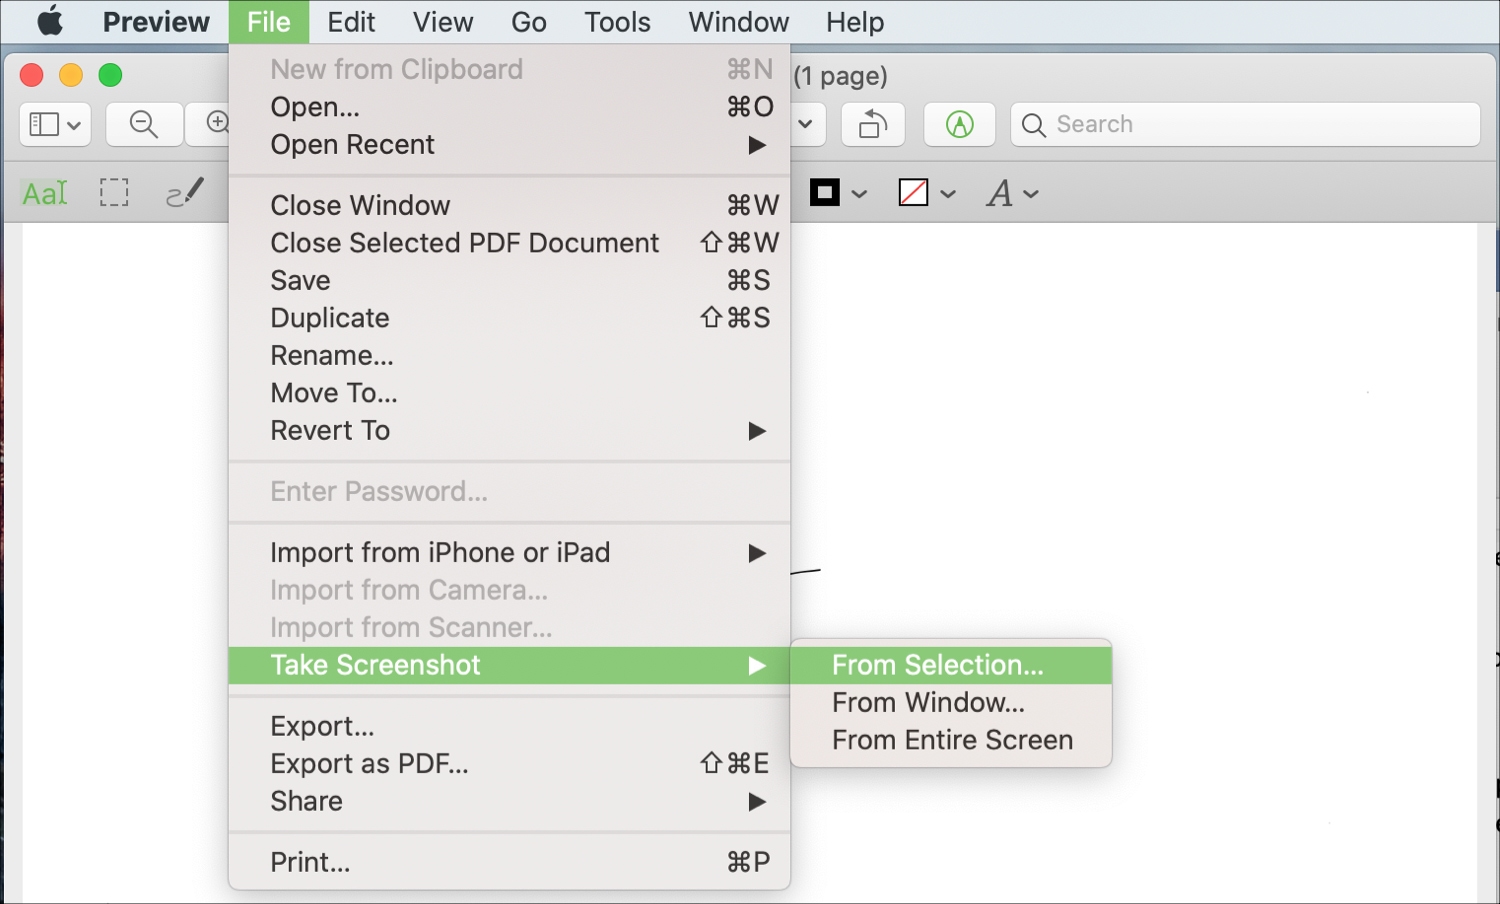This screenshot has height=904, width=1500.
Task: Toggle the Markup toolbar button
Action: point(959,124)
